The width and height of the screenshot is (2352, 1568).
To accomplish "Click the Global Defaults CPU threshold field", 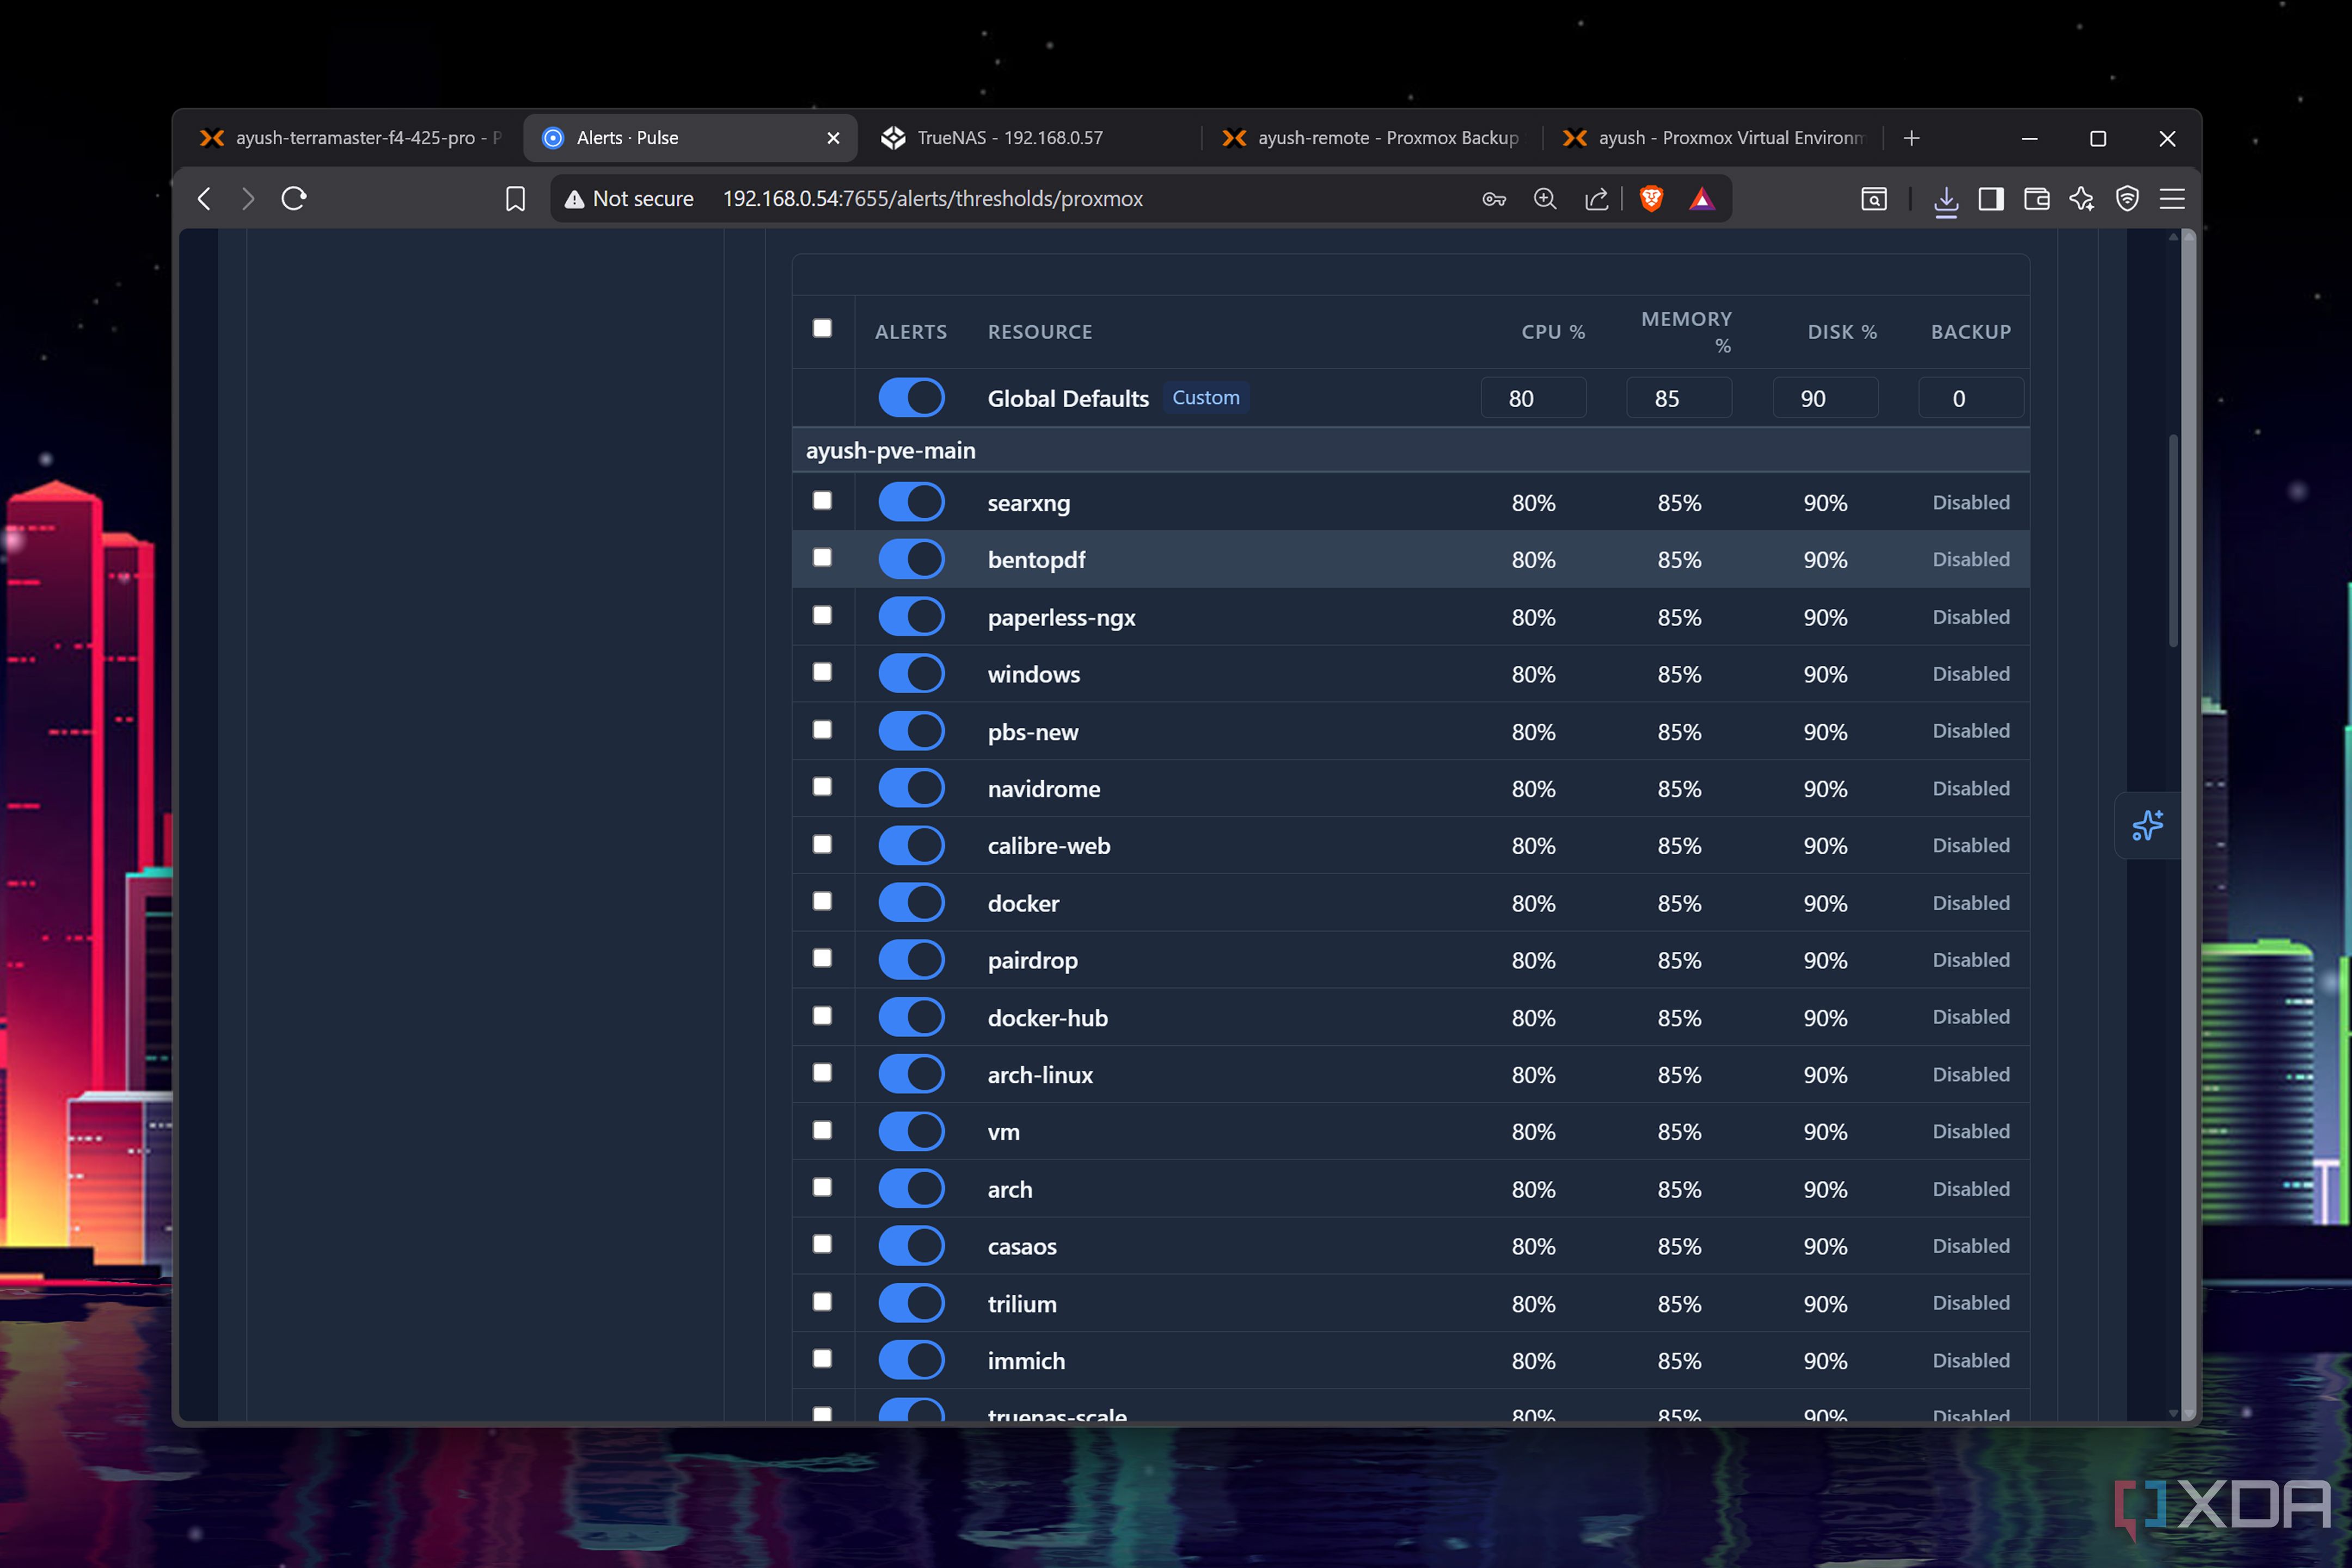I will coord(1533,398).
